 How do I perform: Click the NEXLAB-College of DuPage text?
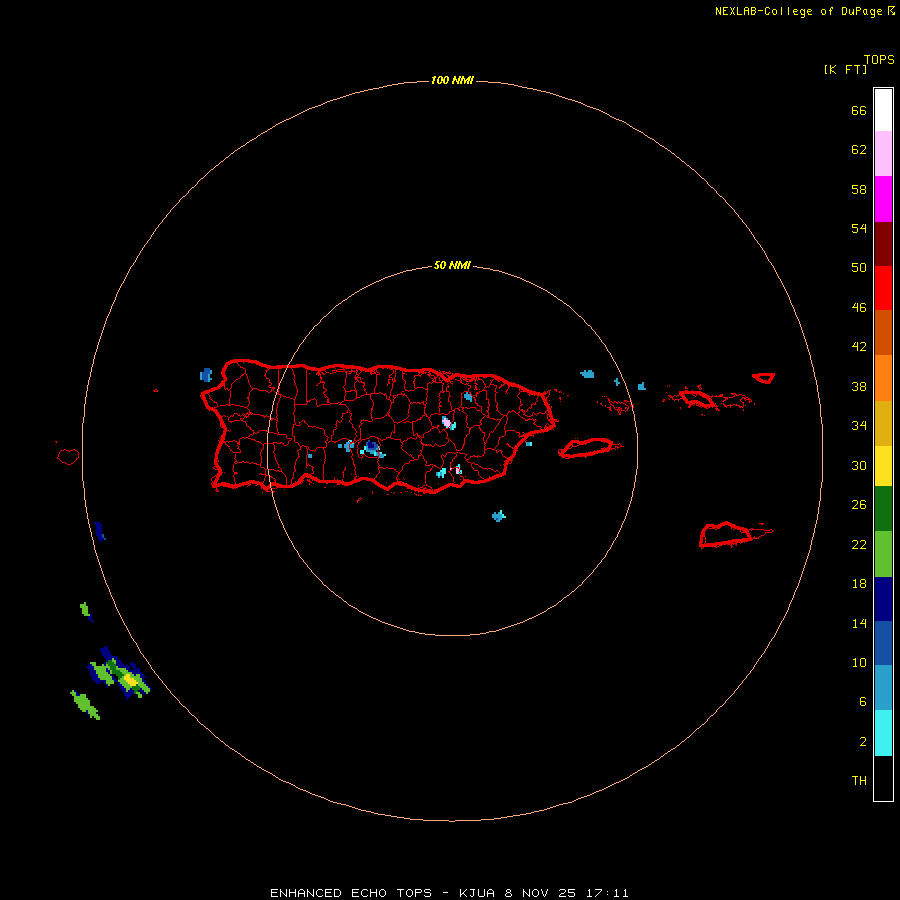[798, 11]
